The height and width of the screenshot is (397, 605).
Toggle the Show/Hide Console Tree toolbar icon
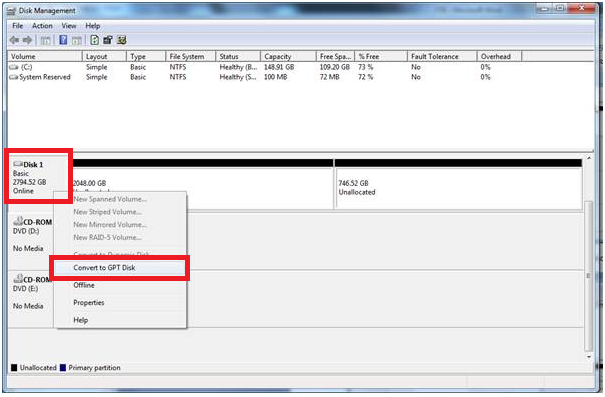[45, 40]
